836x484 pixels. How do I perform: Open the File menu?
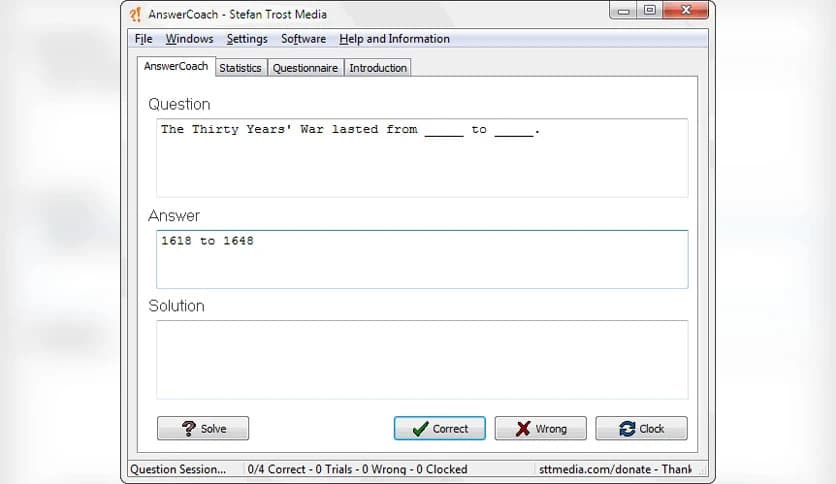pyautogui.click(x=143, y=39)
